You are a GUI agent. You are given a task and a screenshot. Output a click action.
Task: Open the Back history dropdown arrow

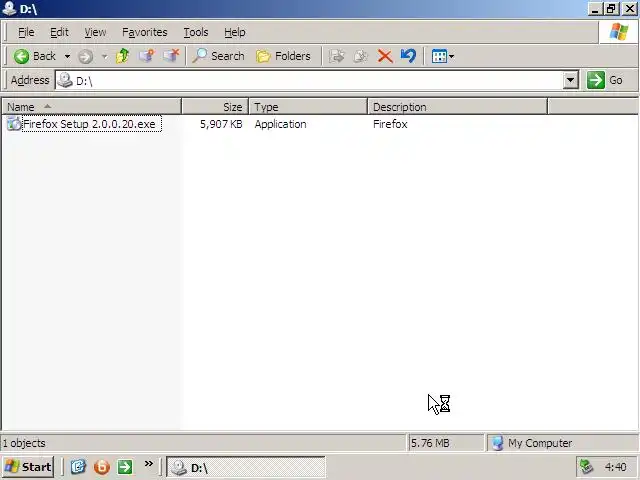pos(67,56)
